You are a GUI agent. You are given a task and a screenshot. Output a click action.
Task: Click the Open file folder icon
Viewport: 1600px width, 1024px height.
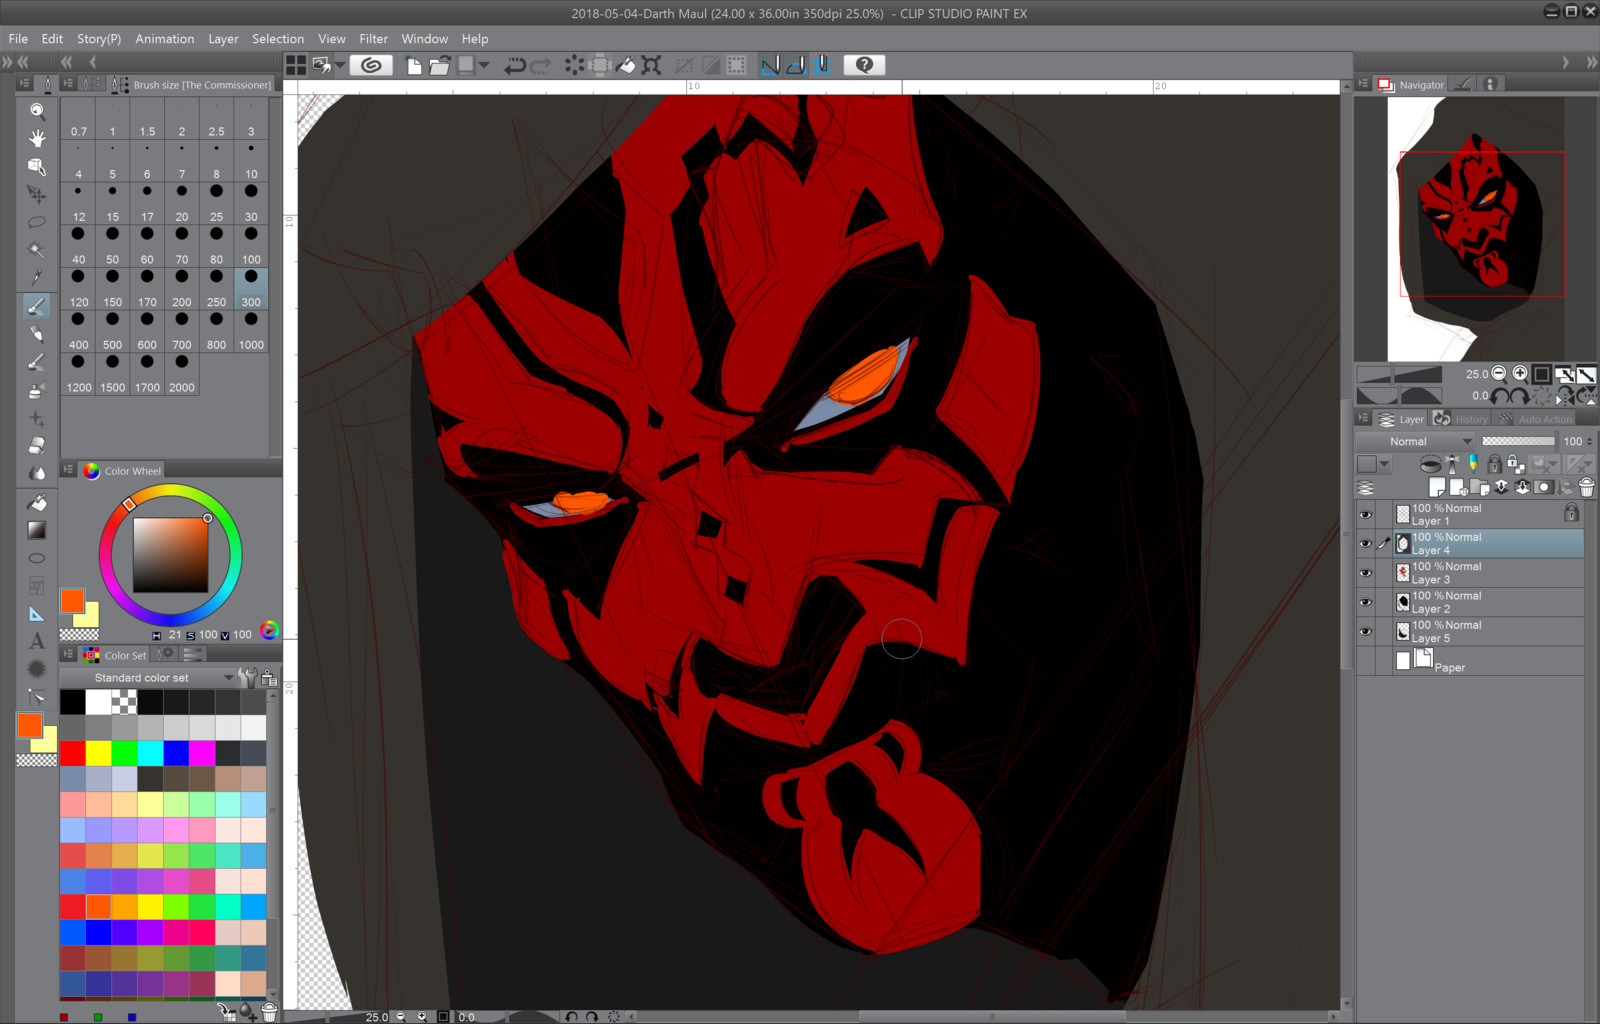tap(440, 65)
